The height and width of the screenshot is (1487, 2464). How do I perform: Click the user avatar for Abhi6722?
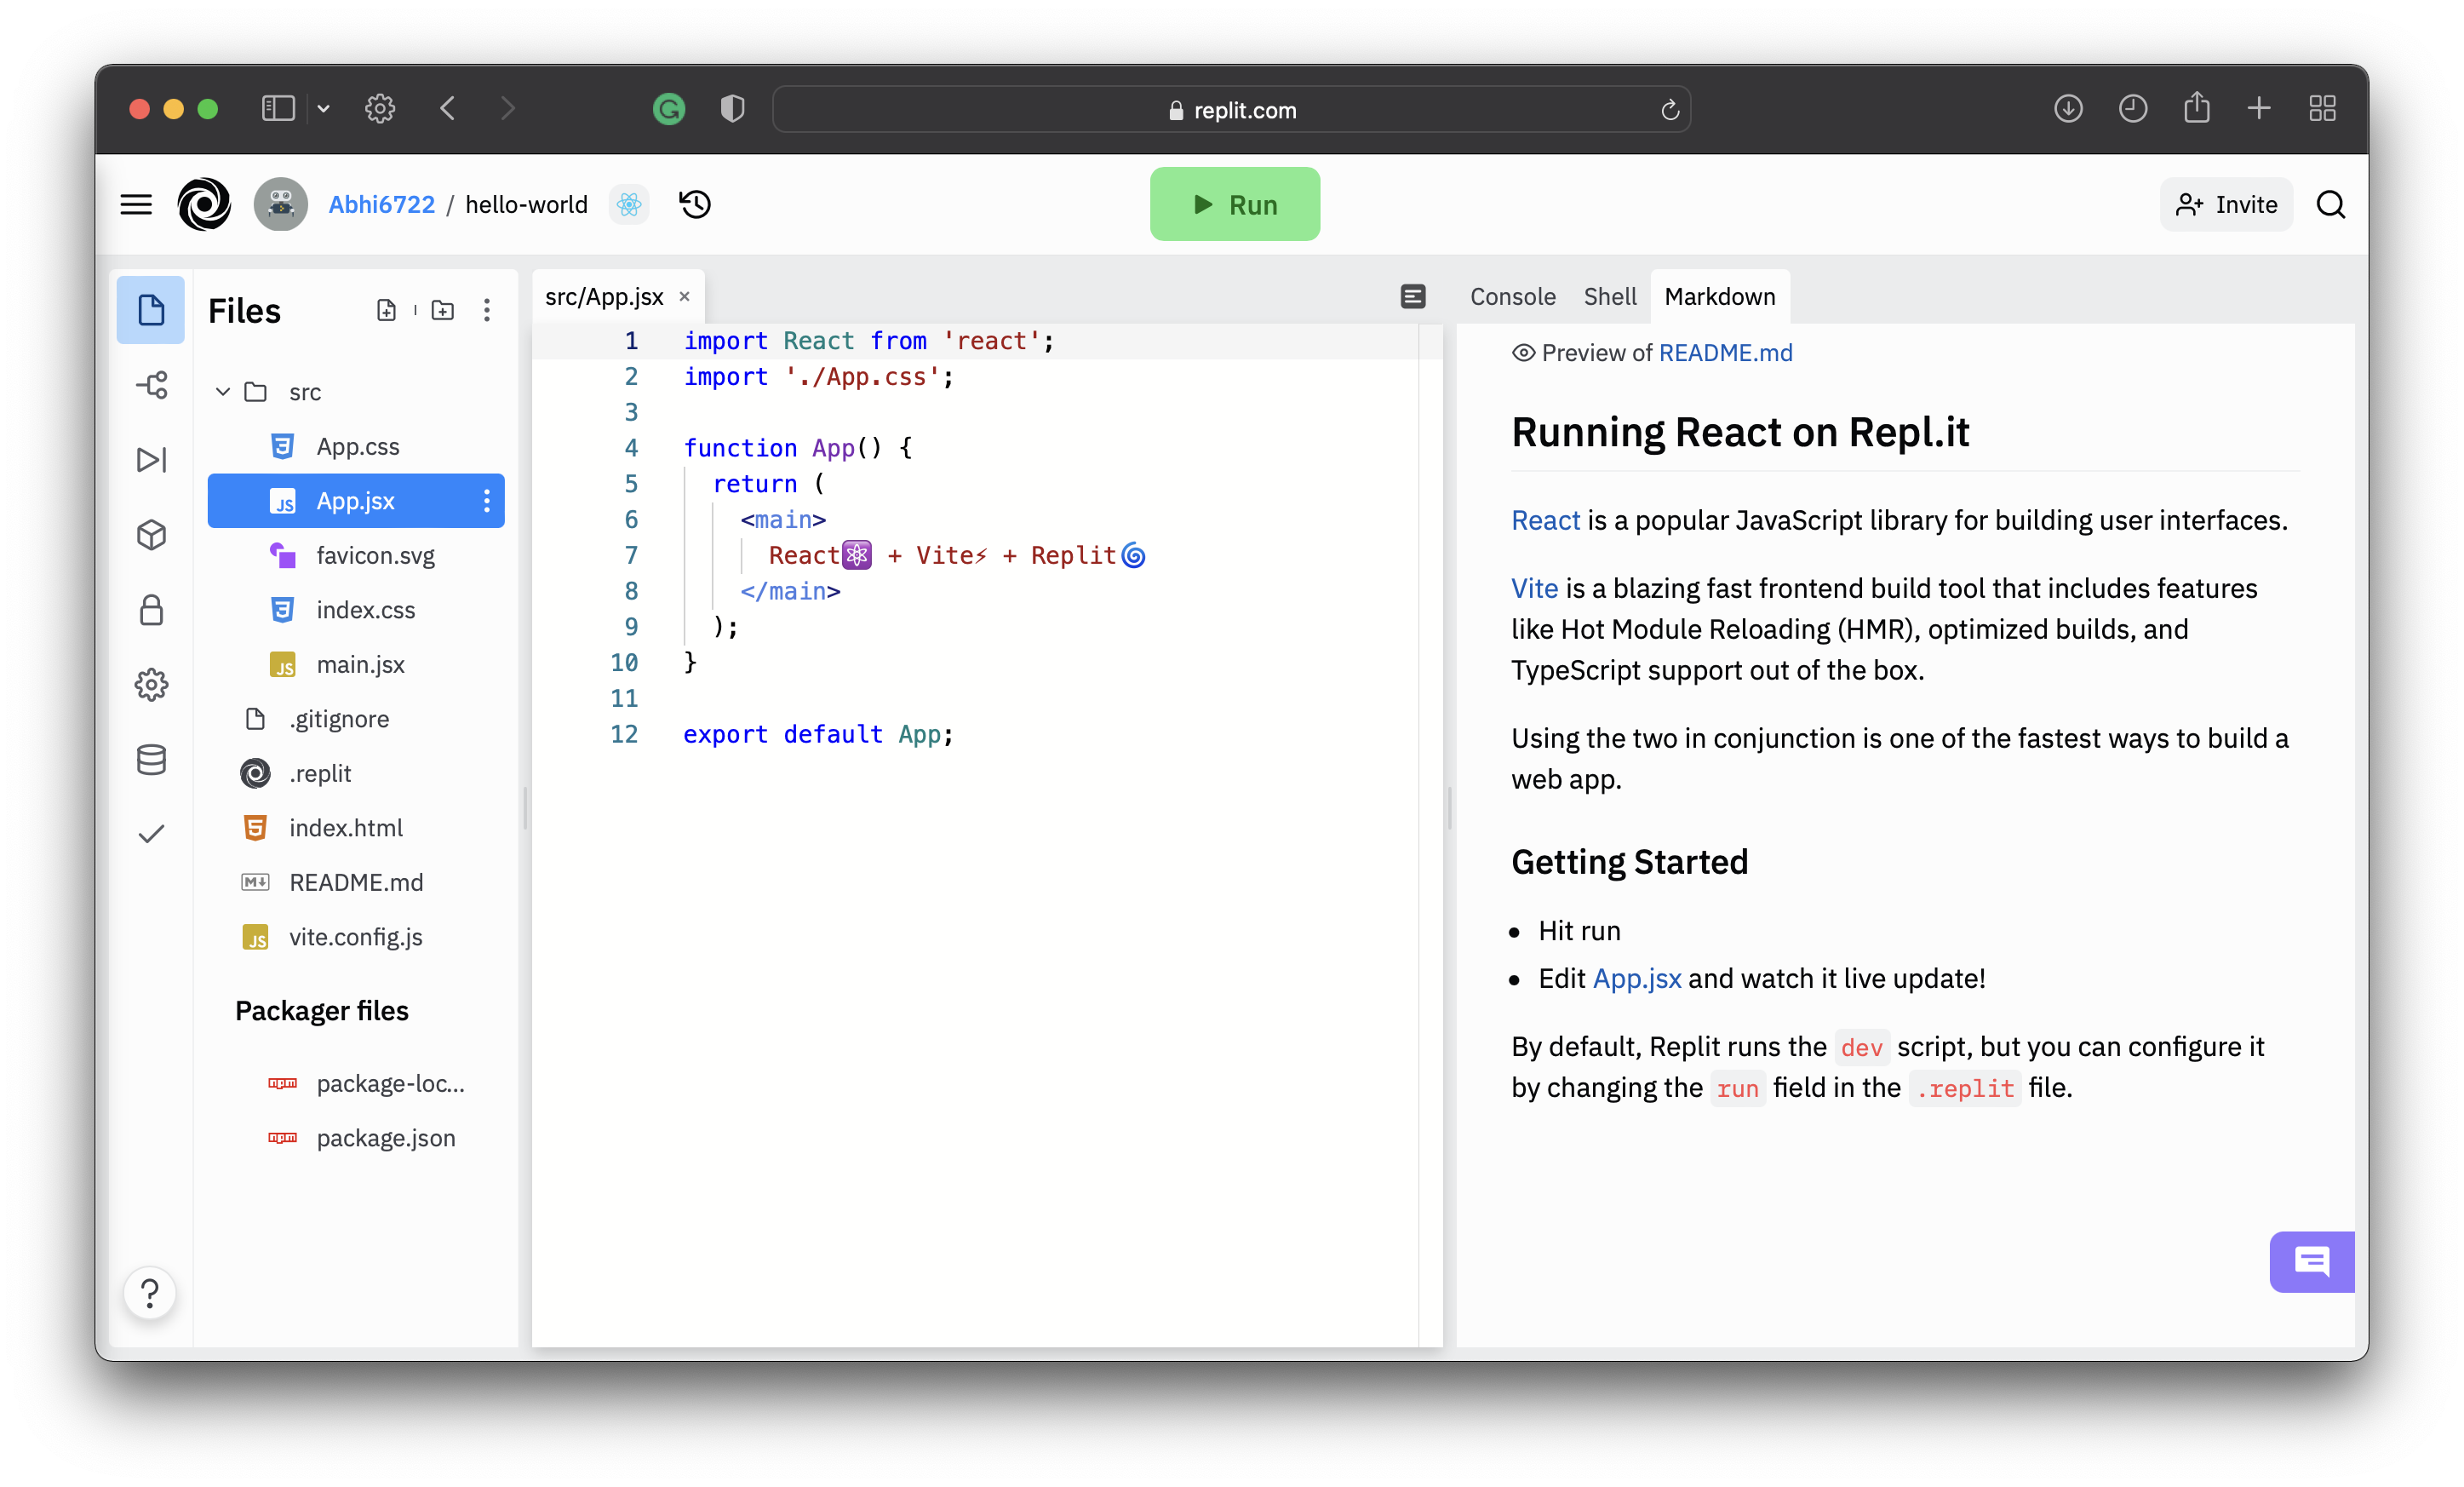tap(281, 204)
